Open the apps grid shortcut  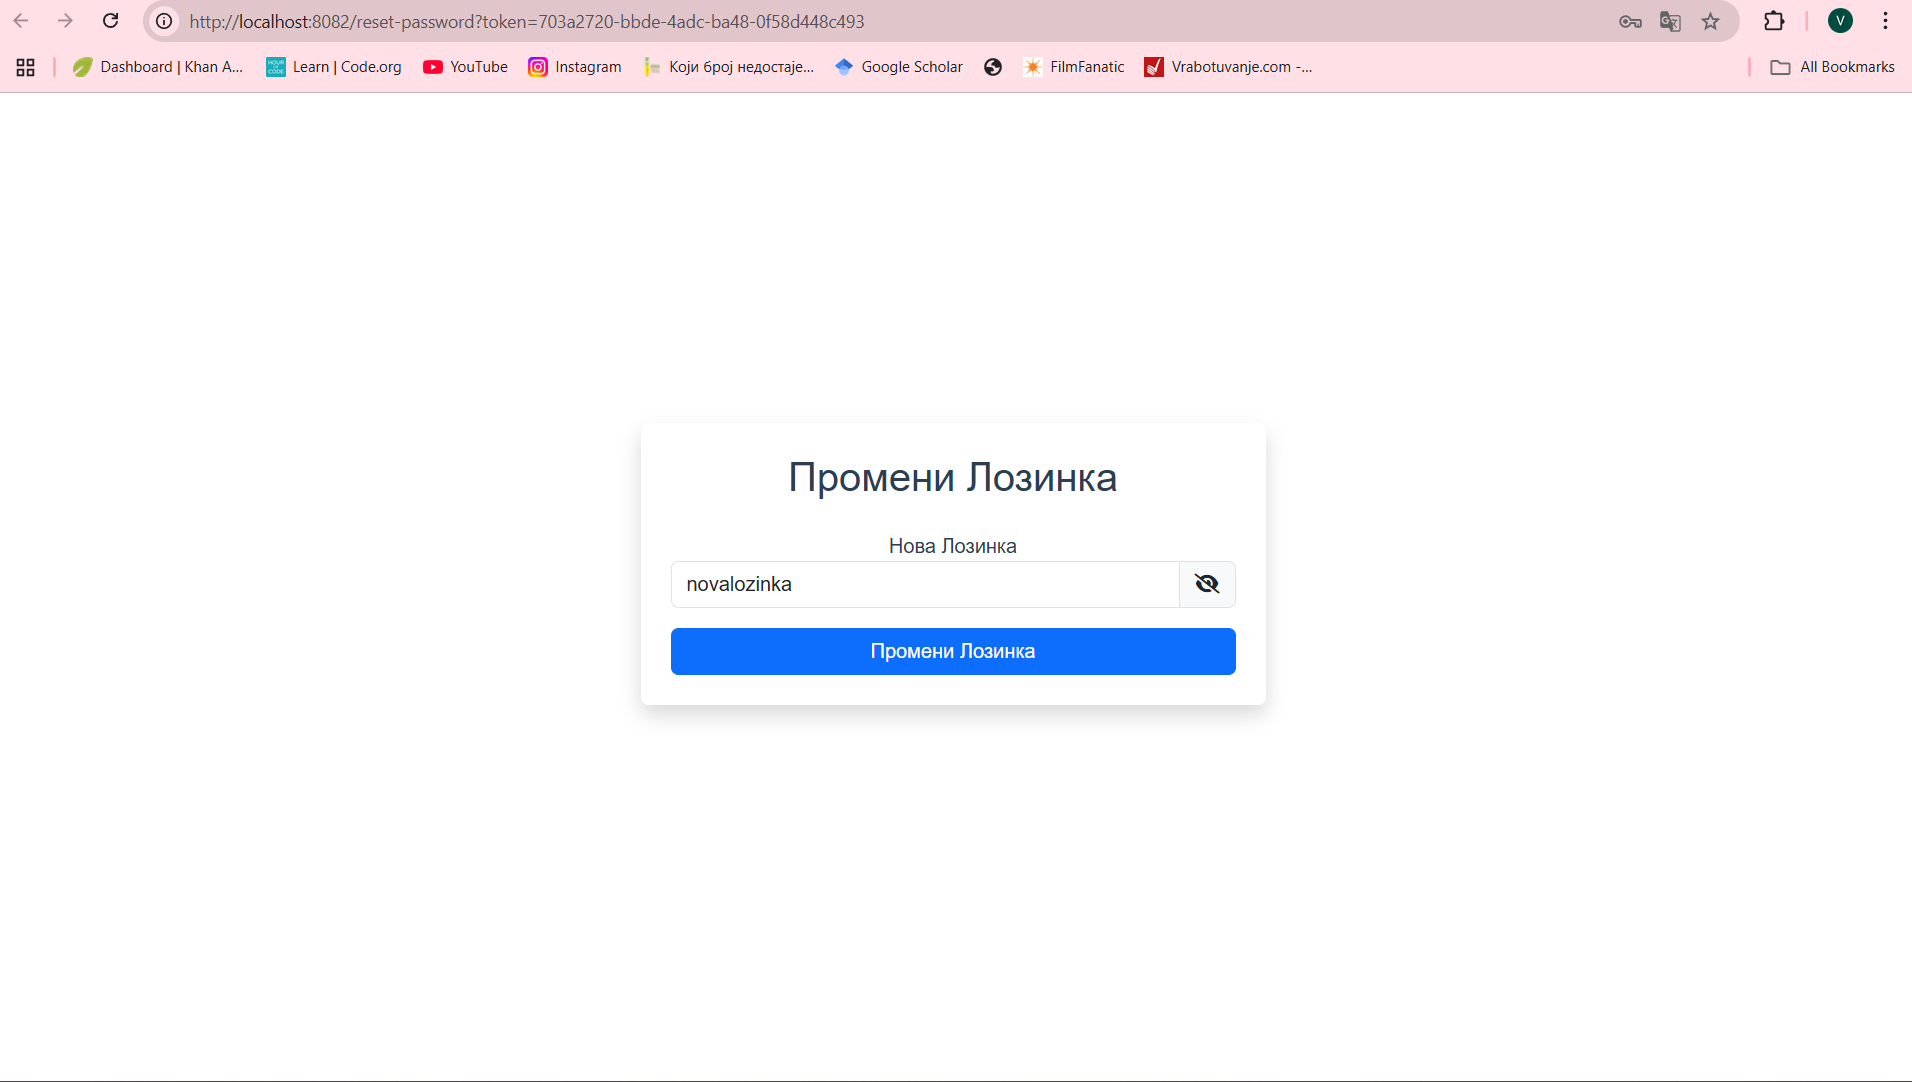click(26, 67)
